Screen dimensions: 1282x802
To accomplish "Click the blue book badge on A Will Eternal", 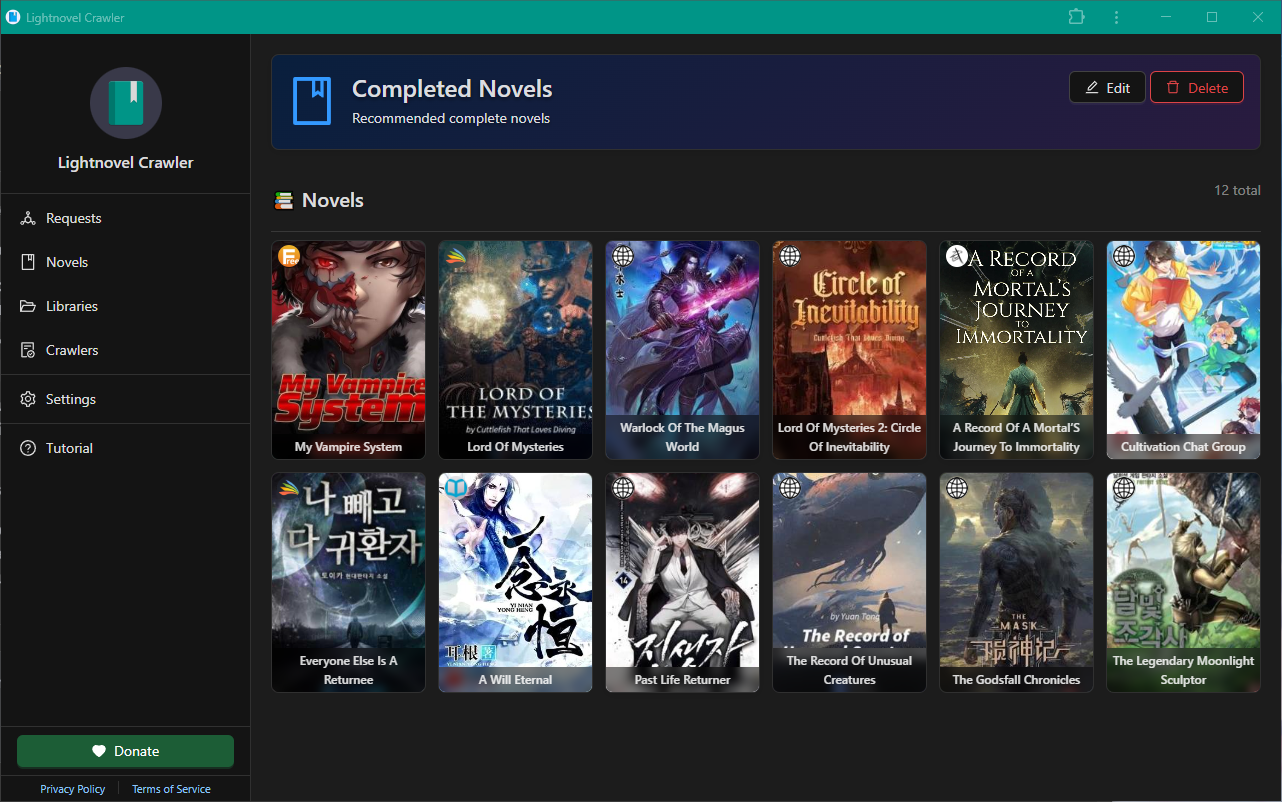I will tap(456, 488).
